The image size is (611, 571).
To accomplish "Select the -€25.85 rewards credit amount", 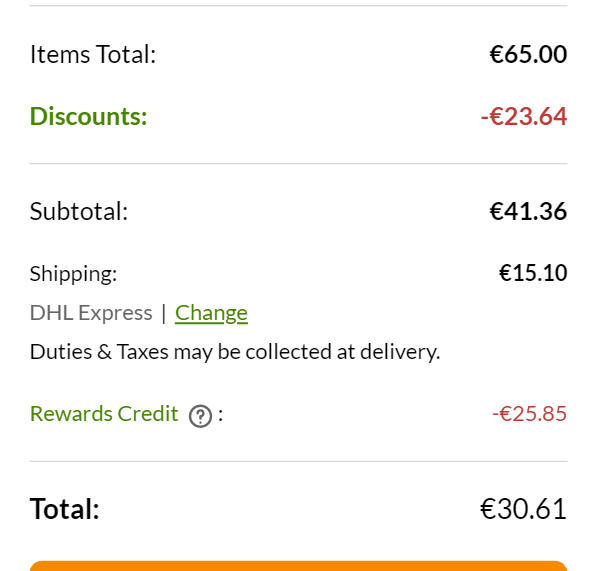I will click(530, 414).
